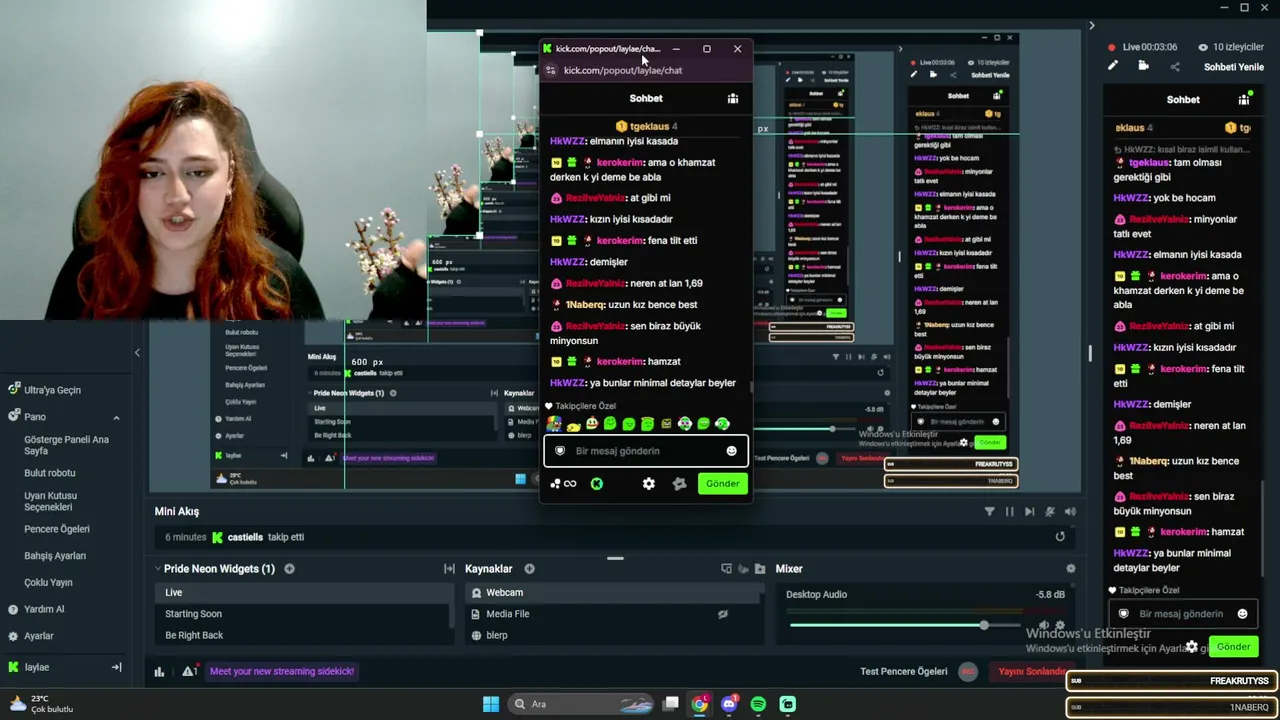The width and height of the screenshot is (1280, 720).
Task: Collapse the left sidebar with the arrow
Action: pos(137,352)
